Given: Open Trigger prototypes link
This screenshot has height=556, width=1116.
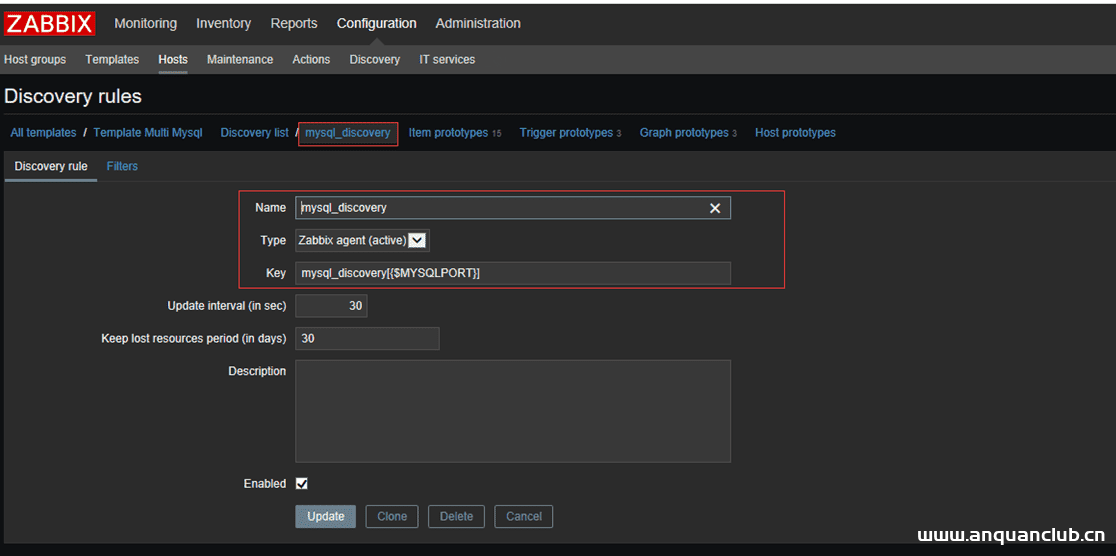Looking at the screenshot, I should tap(567, 132).
